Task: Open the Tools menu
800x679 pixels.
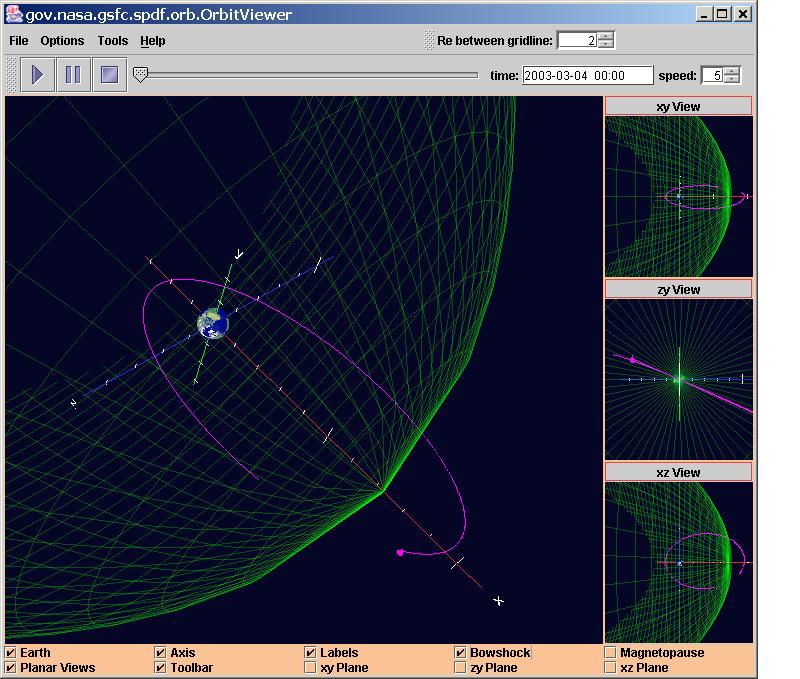Action: (x=113, y=41)
